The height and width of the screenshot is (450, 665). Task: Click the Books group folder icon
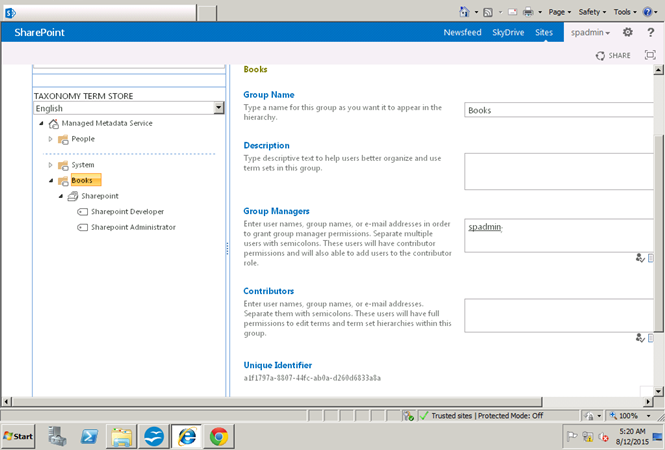pos(63,181)
